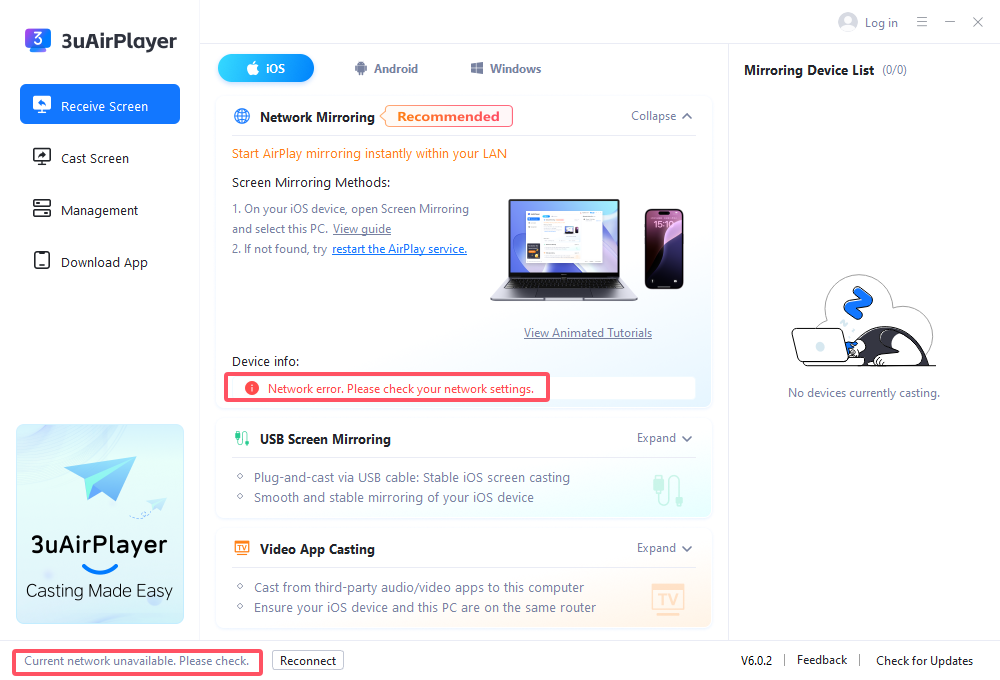The height and width of the screenshot is (680, 1000).
Task: Expand the USB Screen Mirroring section
Action: (665, 438)
